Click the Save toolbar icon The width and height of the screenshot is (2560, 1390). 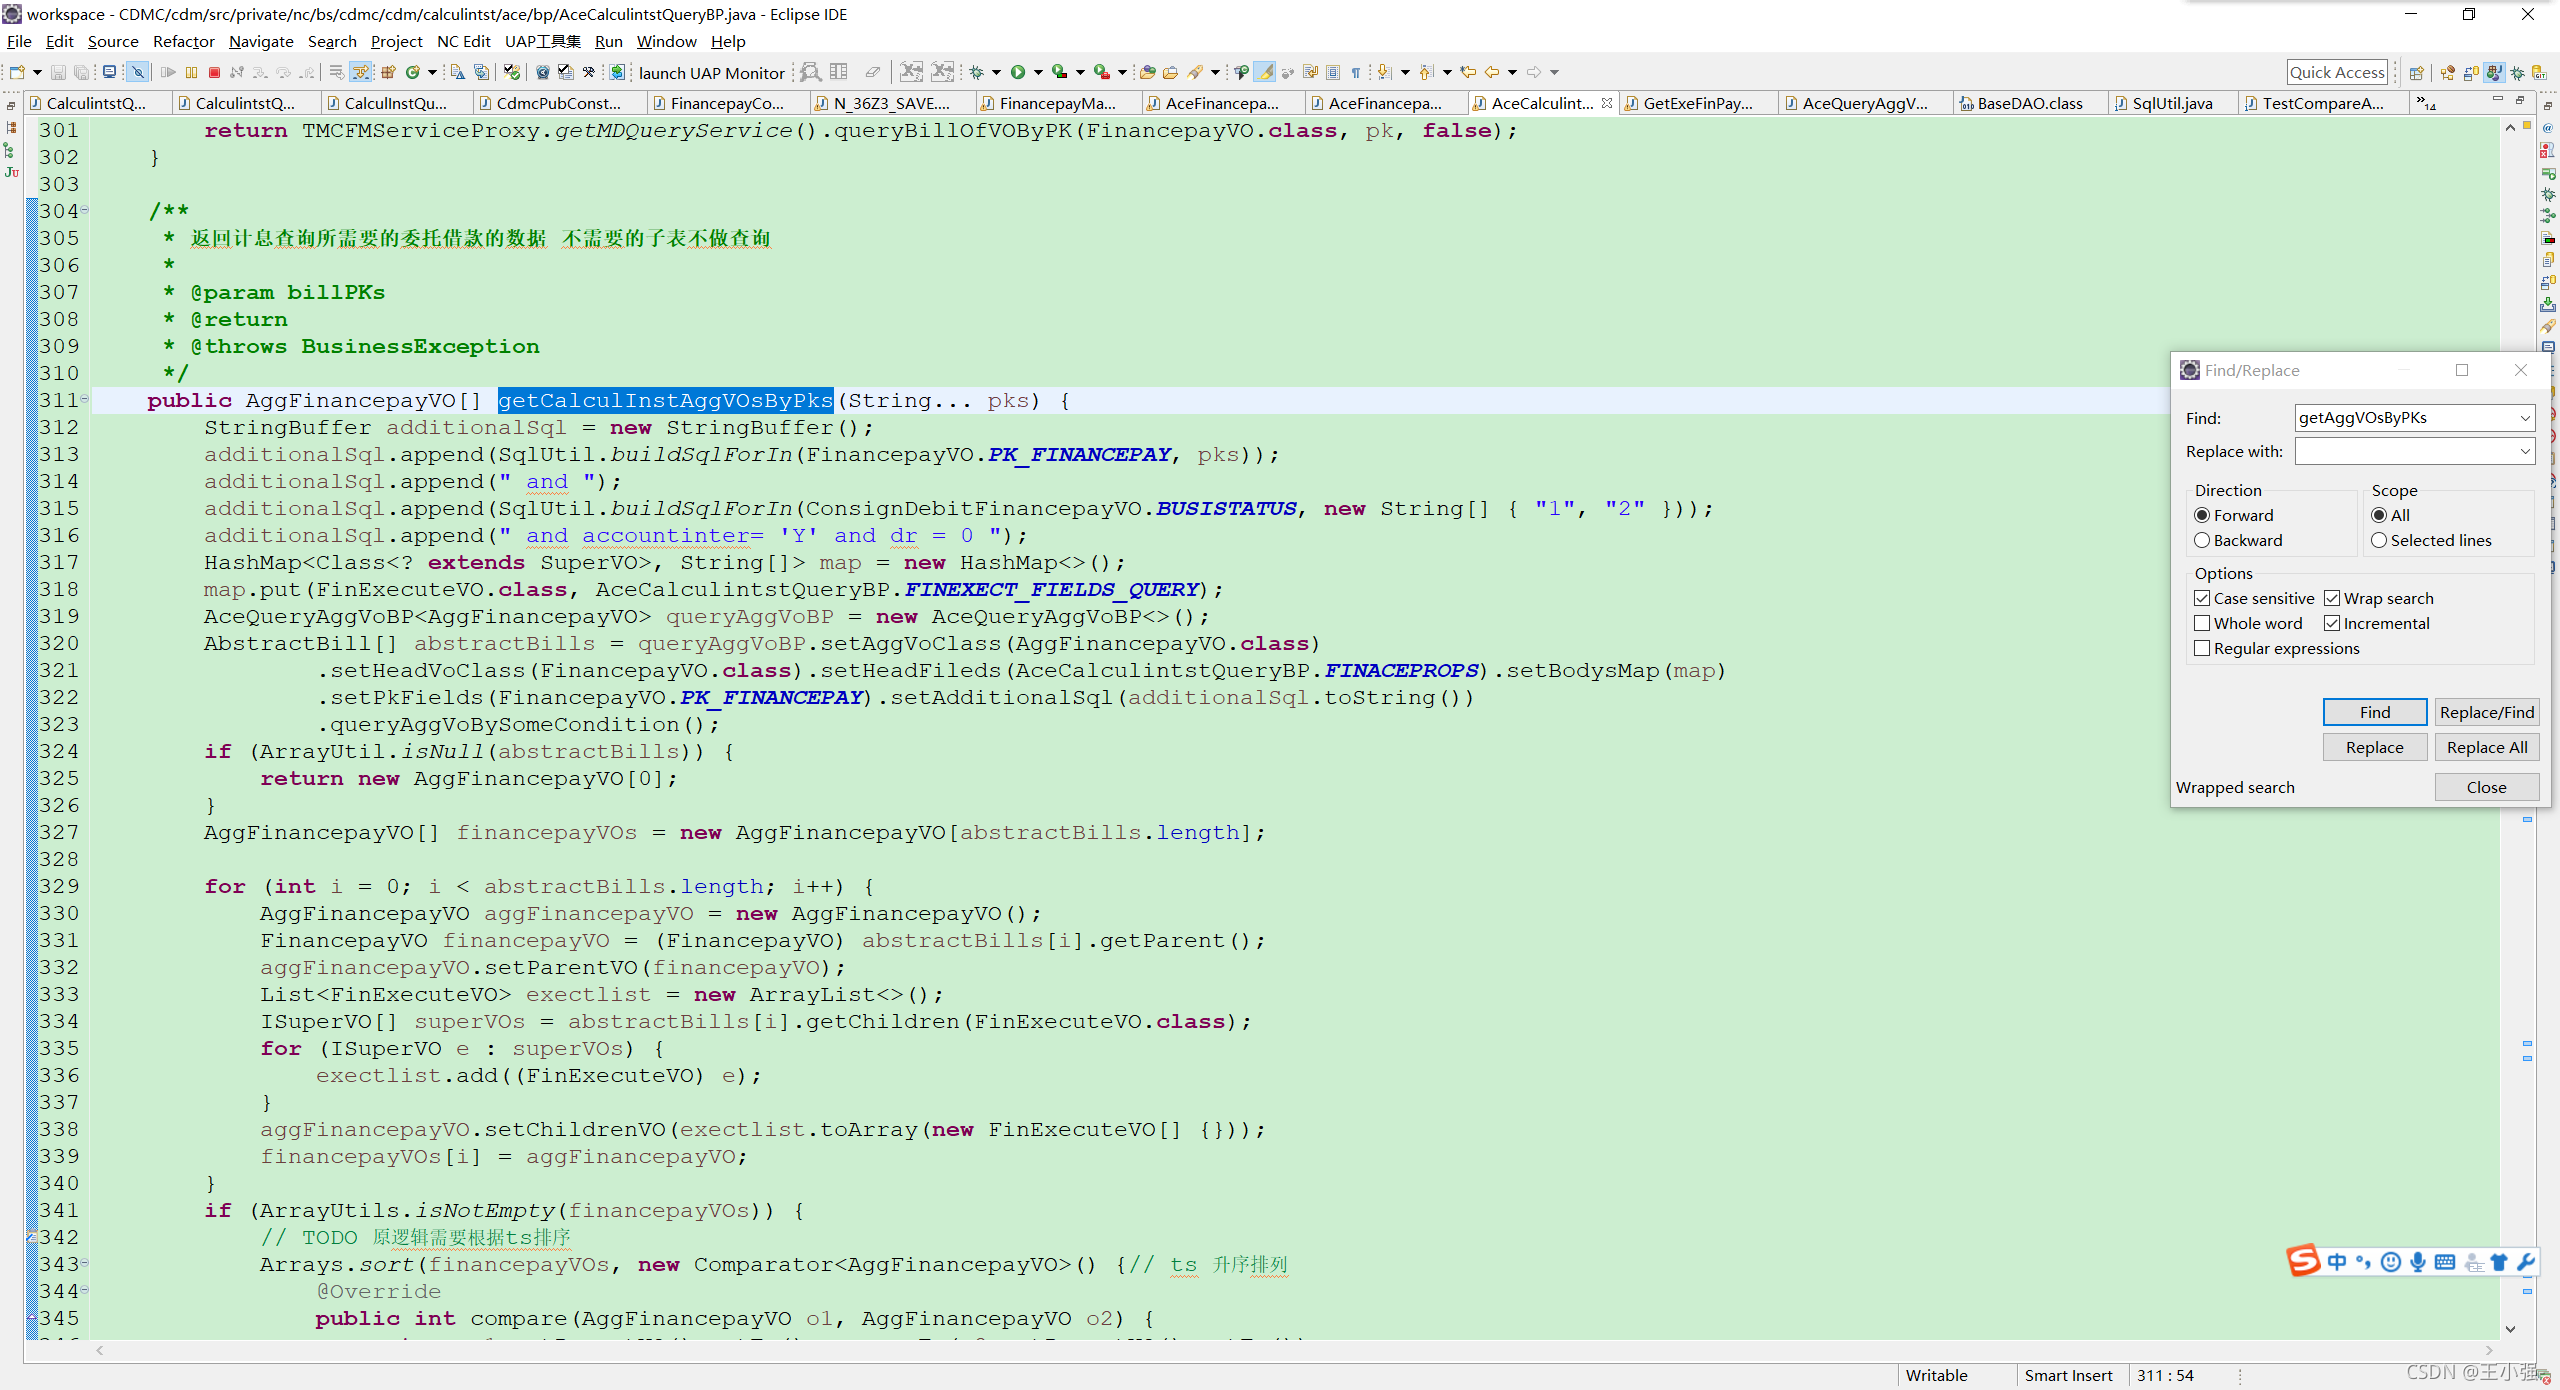click(58, 72)
